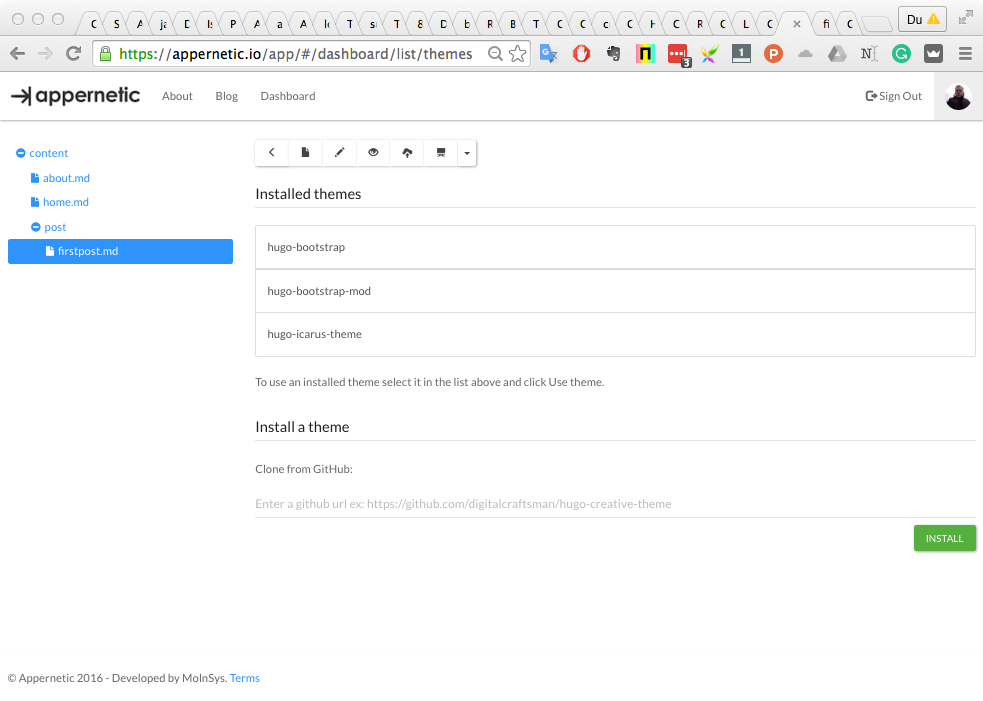Click the red extension with the 3 badge

678,55
